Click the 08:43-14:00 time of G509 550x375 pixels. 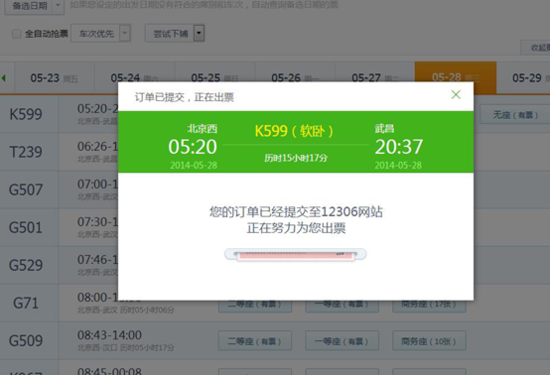pyautogui.click(x=109, y=335)
